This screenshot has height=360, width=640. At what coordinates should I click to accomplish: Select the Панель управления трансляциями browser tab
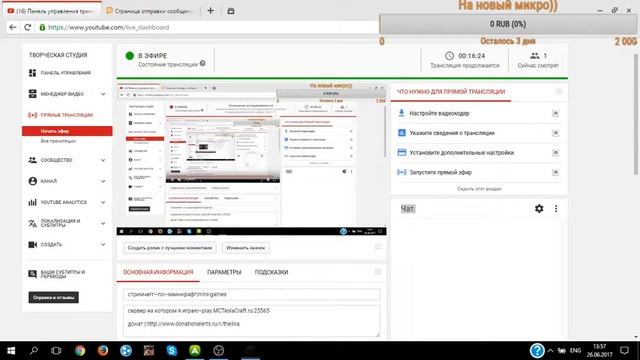coord(52,11)
